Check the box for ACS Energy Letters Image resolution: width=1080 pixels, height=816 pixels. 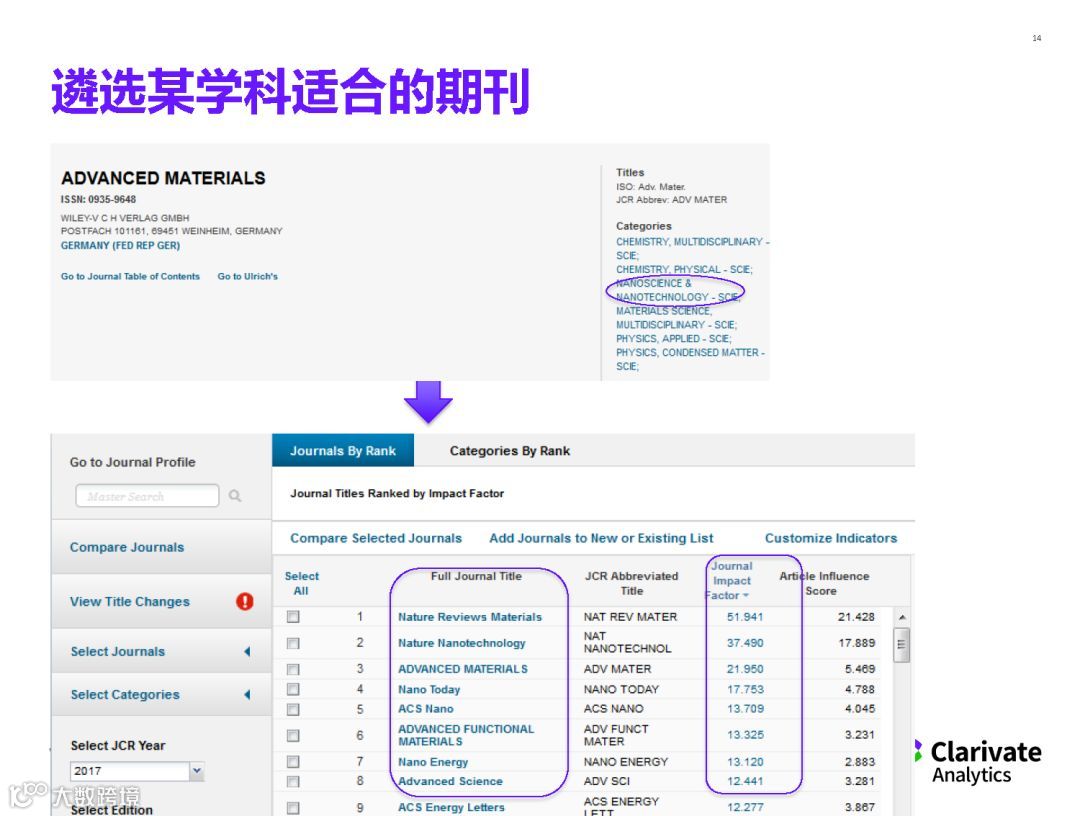point(293,807)
